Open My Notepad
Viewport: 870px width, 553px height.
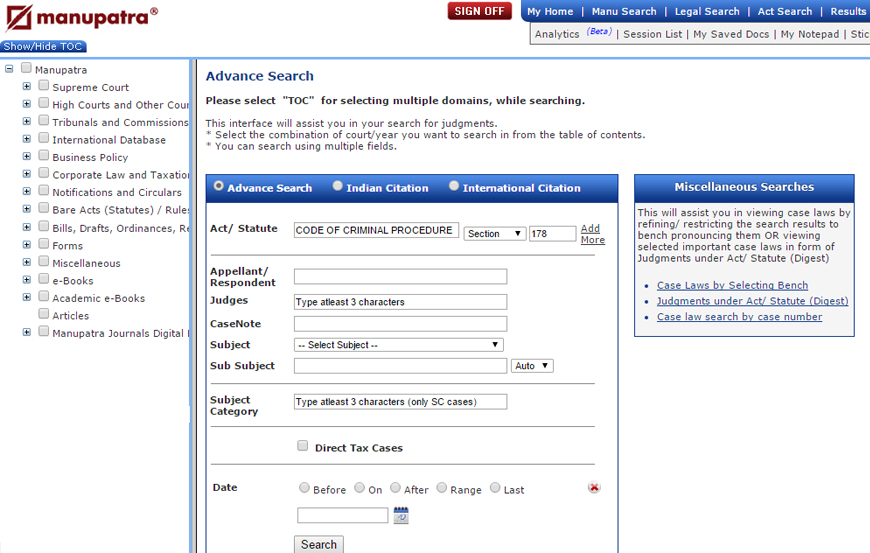point(810,34)
